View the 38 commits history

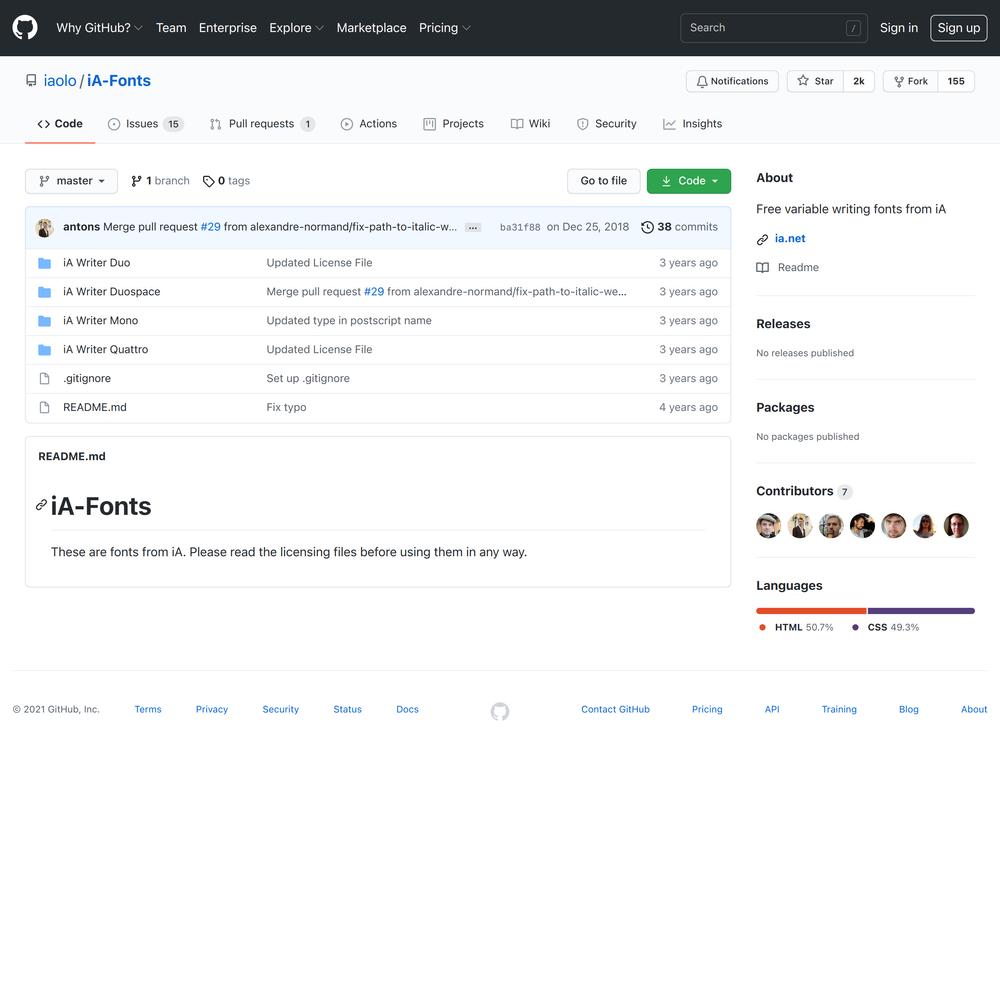pos(679,226)
